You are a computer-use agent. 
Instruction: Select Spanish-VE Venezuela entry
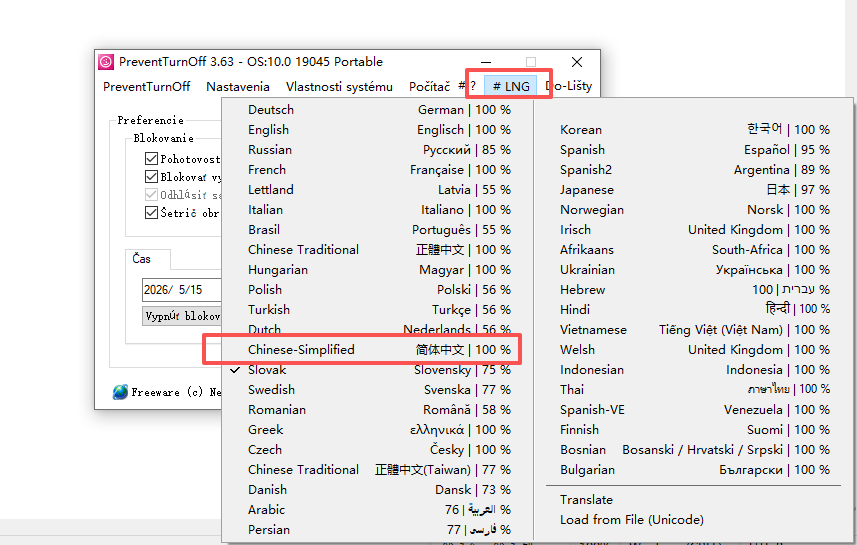click(694, 409)
